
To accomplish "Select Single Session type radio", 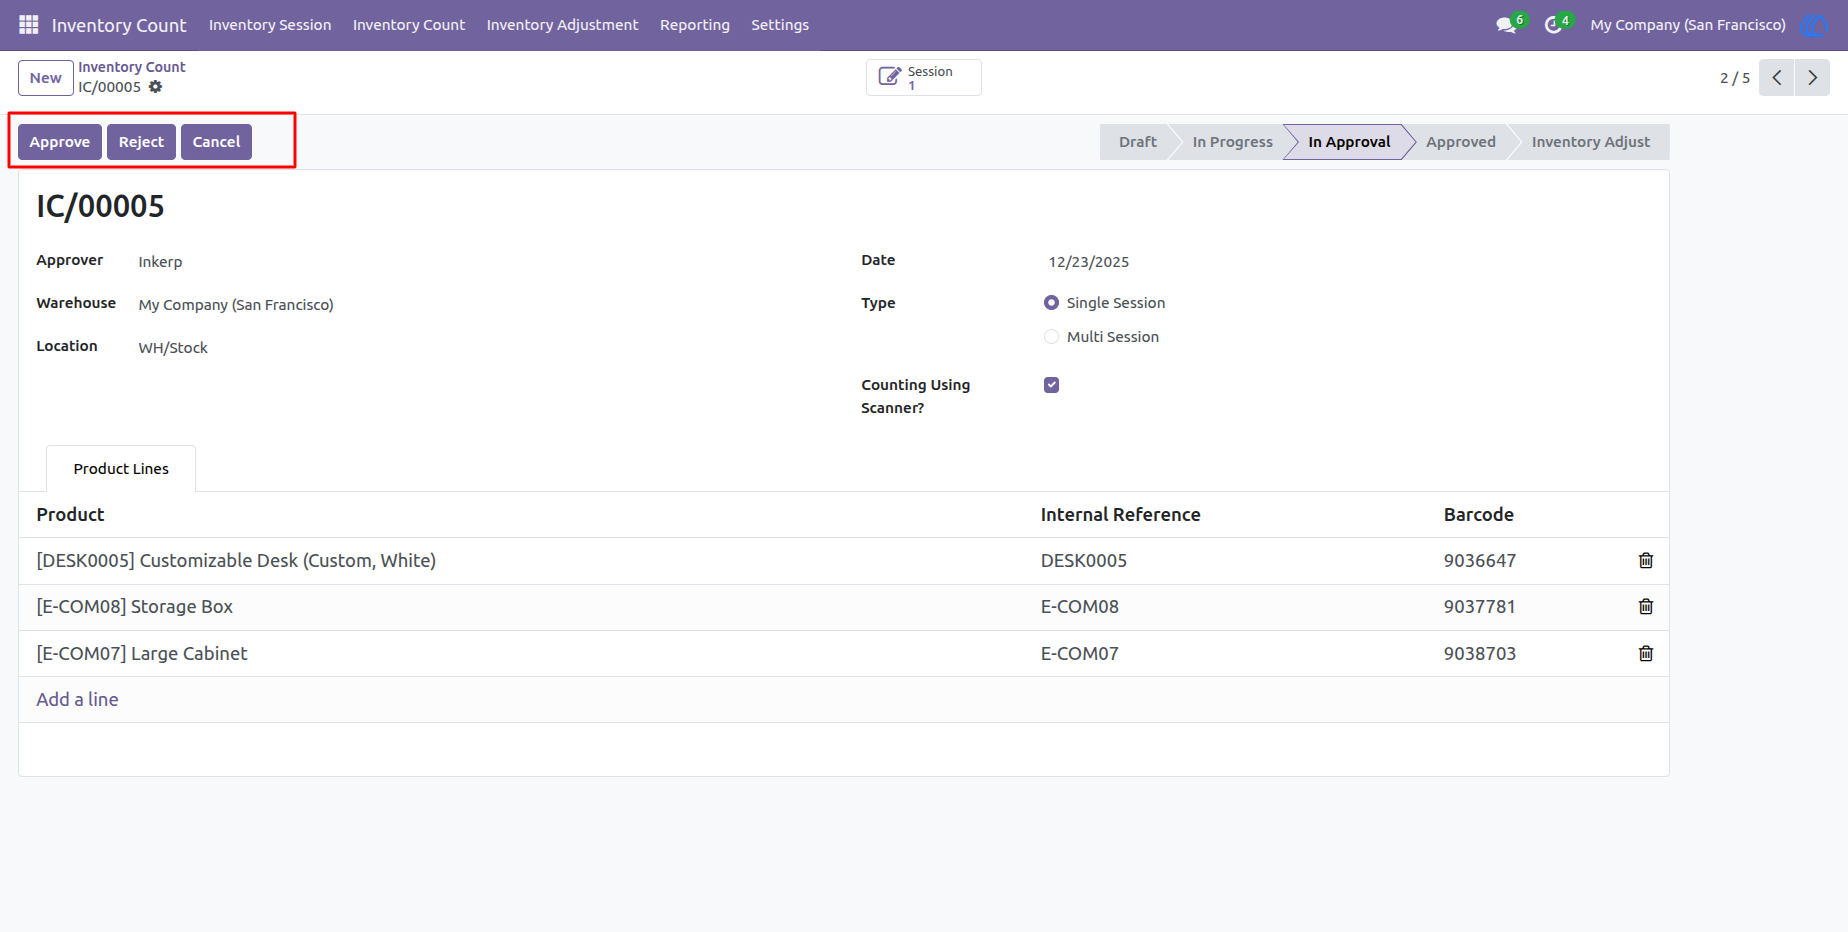I will pos(1051,303).
